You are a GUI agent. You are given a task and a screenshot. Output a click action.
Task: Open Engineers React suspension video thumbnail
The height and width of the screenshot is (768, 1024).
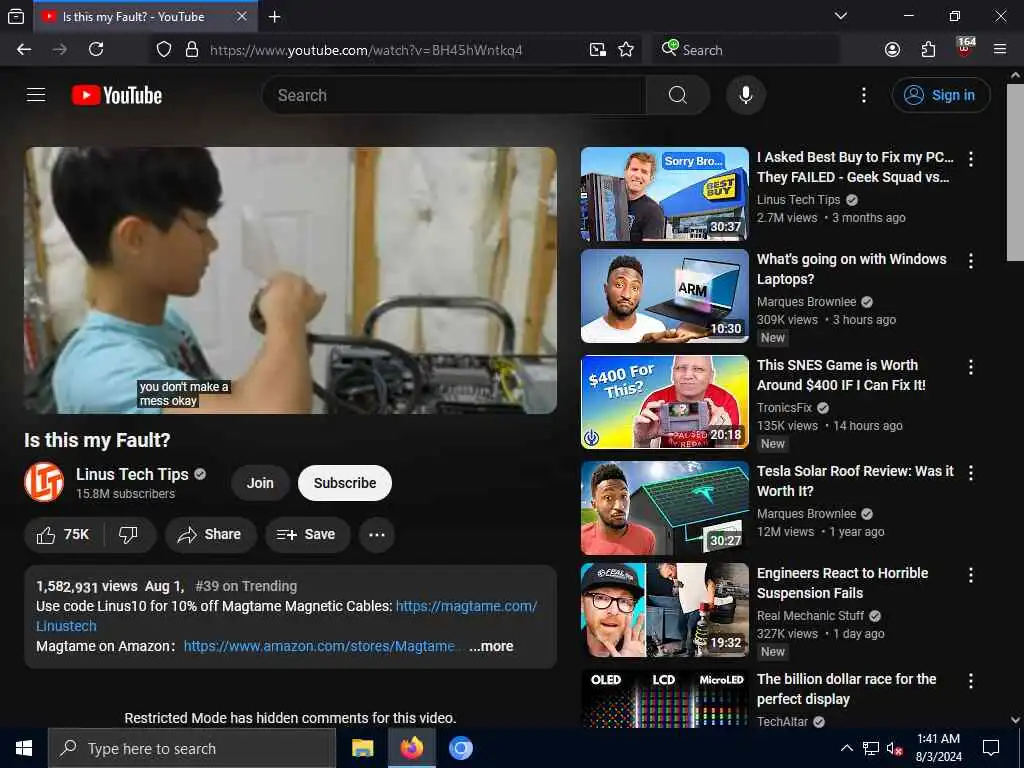[665, 610]
